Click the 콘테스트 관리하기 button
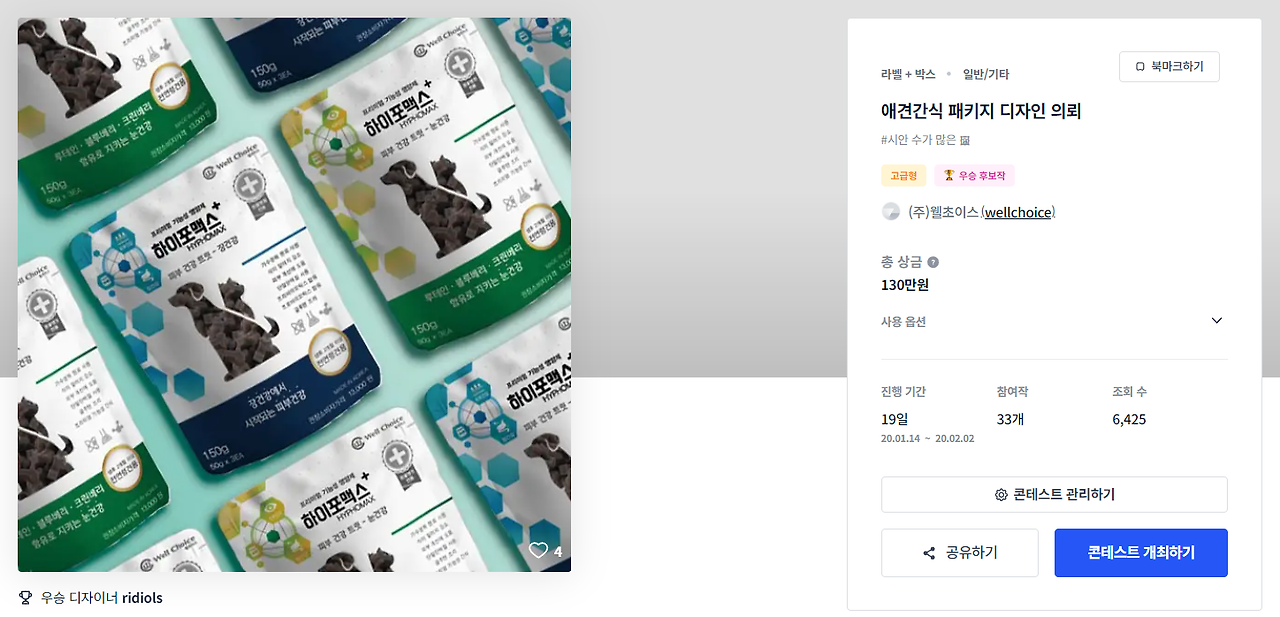 [1054, 495]
